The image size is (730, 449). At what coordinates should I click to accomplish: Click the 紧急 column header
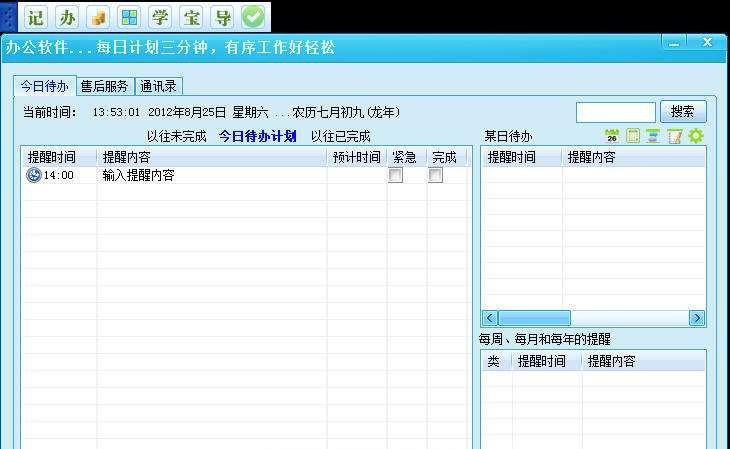point(407,157)
